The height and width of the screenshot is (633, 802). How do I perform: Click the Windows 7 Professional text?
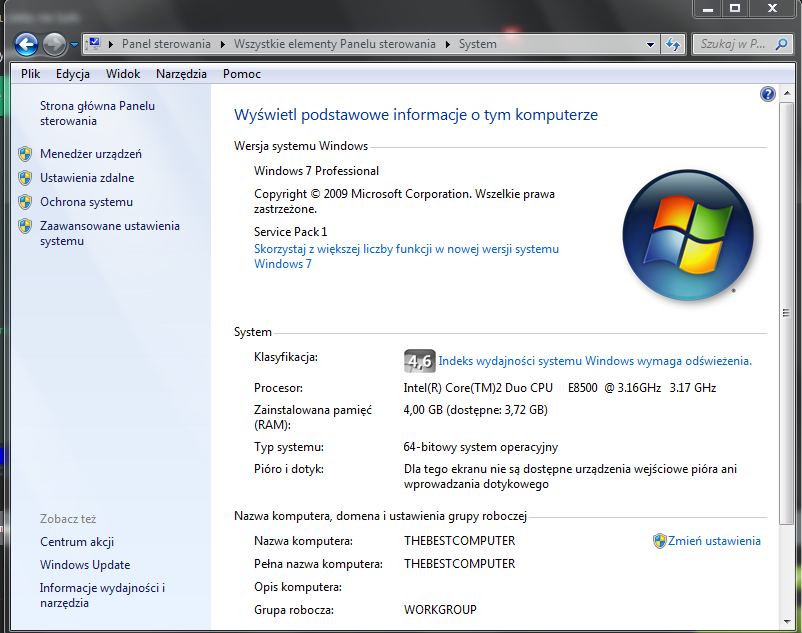(x=316, y=171)
